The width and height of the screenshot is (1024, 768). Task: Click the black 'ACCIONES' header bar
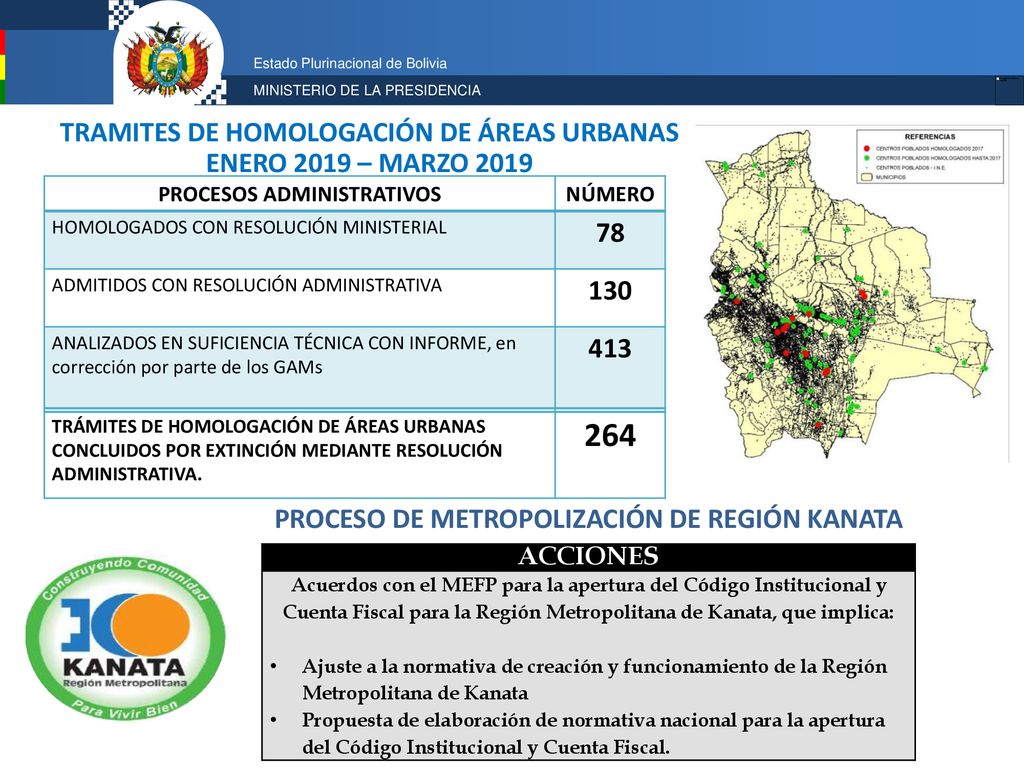point(588,557)
